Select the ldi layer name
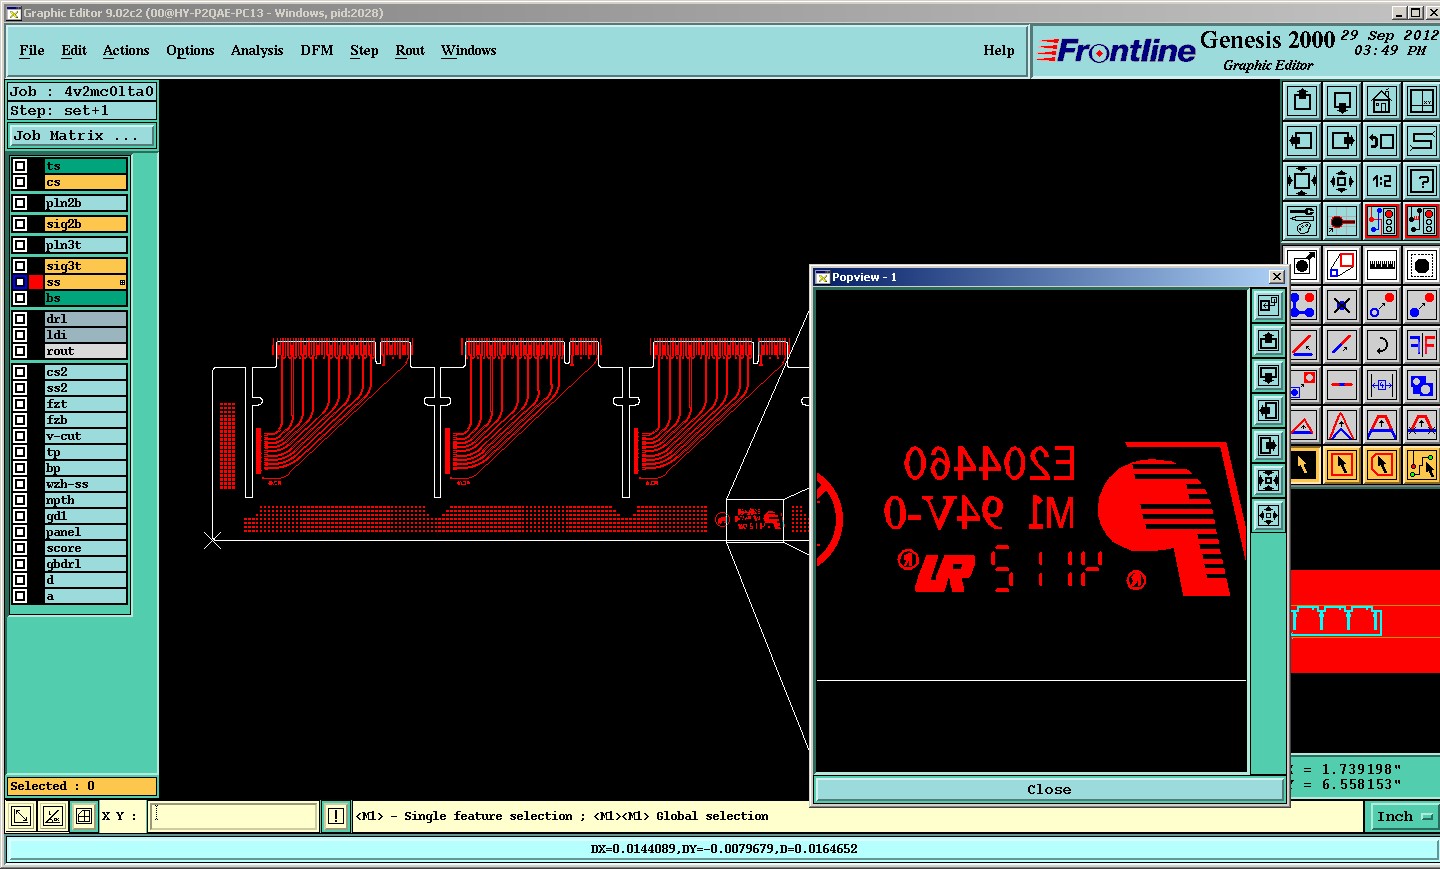The width and height of the screenshot is (1440, 869). [x=86, y=335]
